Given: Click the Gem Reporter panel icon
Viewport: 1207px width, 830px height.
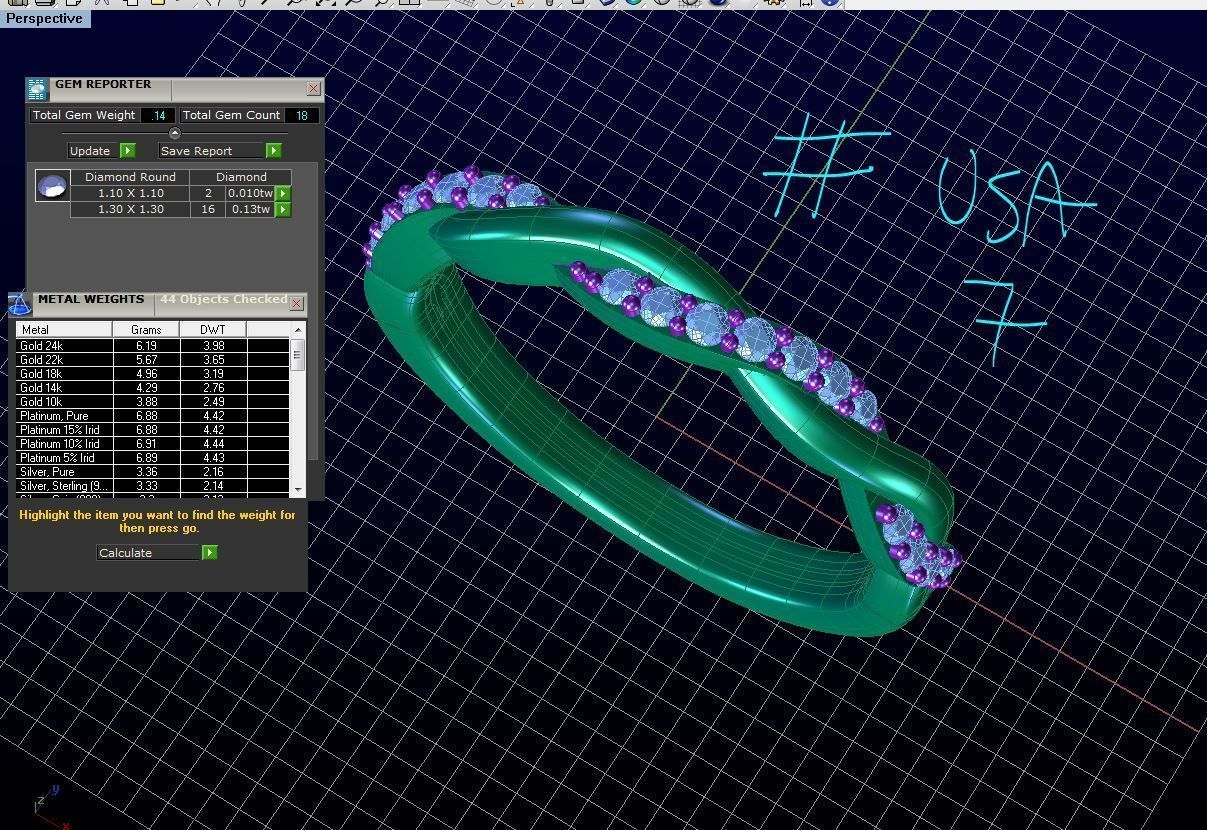Looking at the screenshot, I should click(37, 90).
